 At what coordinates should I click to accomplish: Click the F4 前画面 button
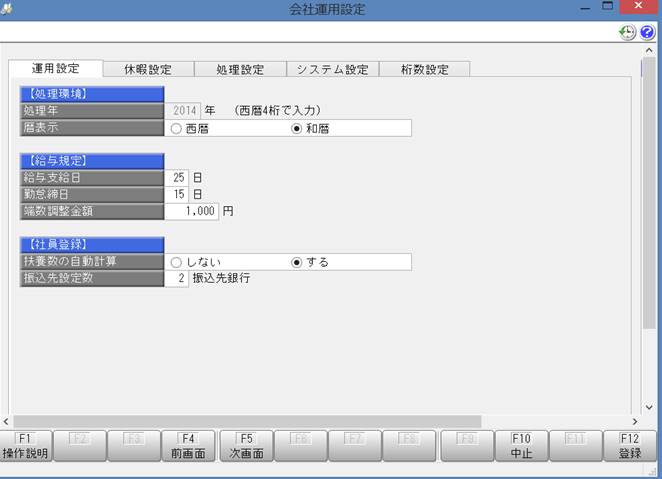(x=188, y=446)
